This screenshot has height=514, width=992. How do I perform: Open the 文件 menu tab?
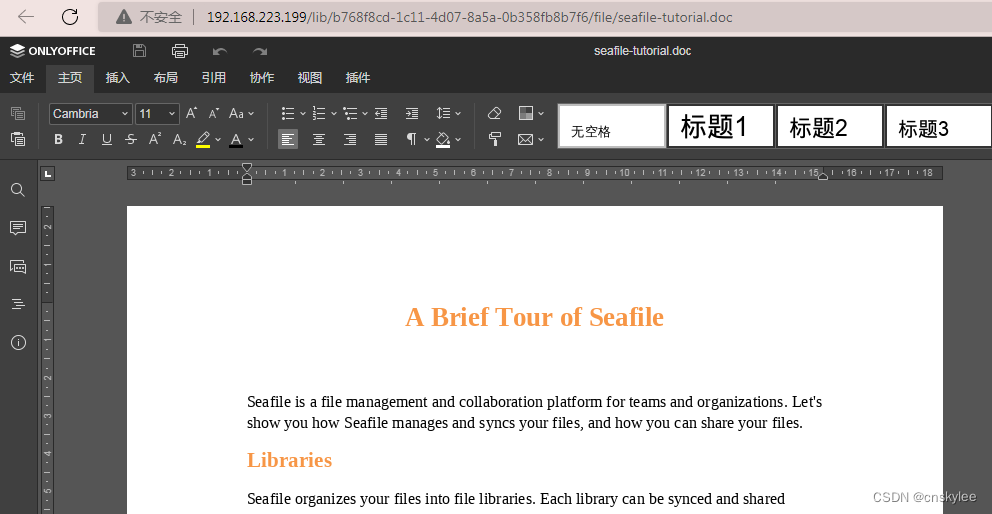pos(22,78)
